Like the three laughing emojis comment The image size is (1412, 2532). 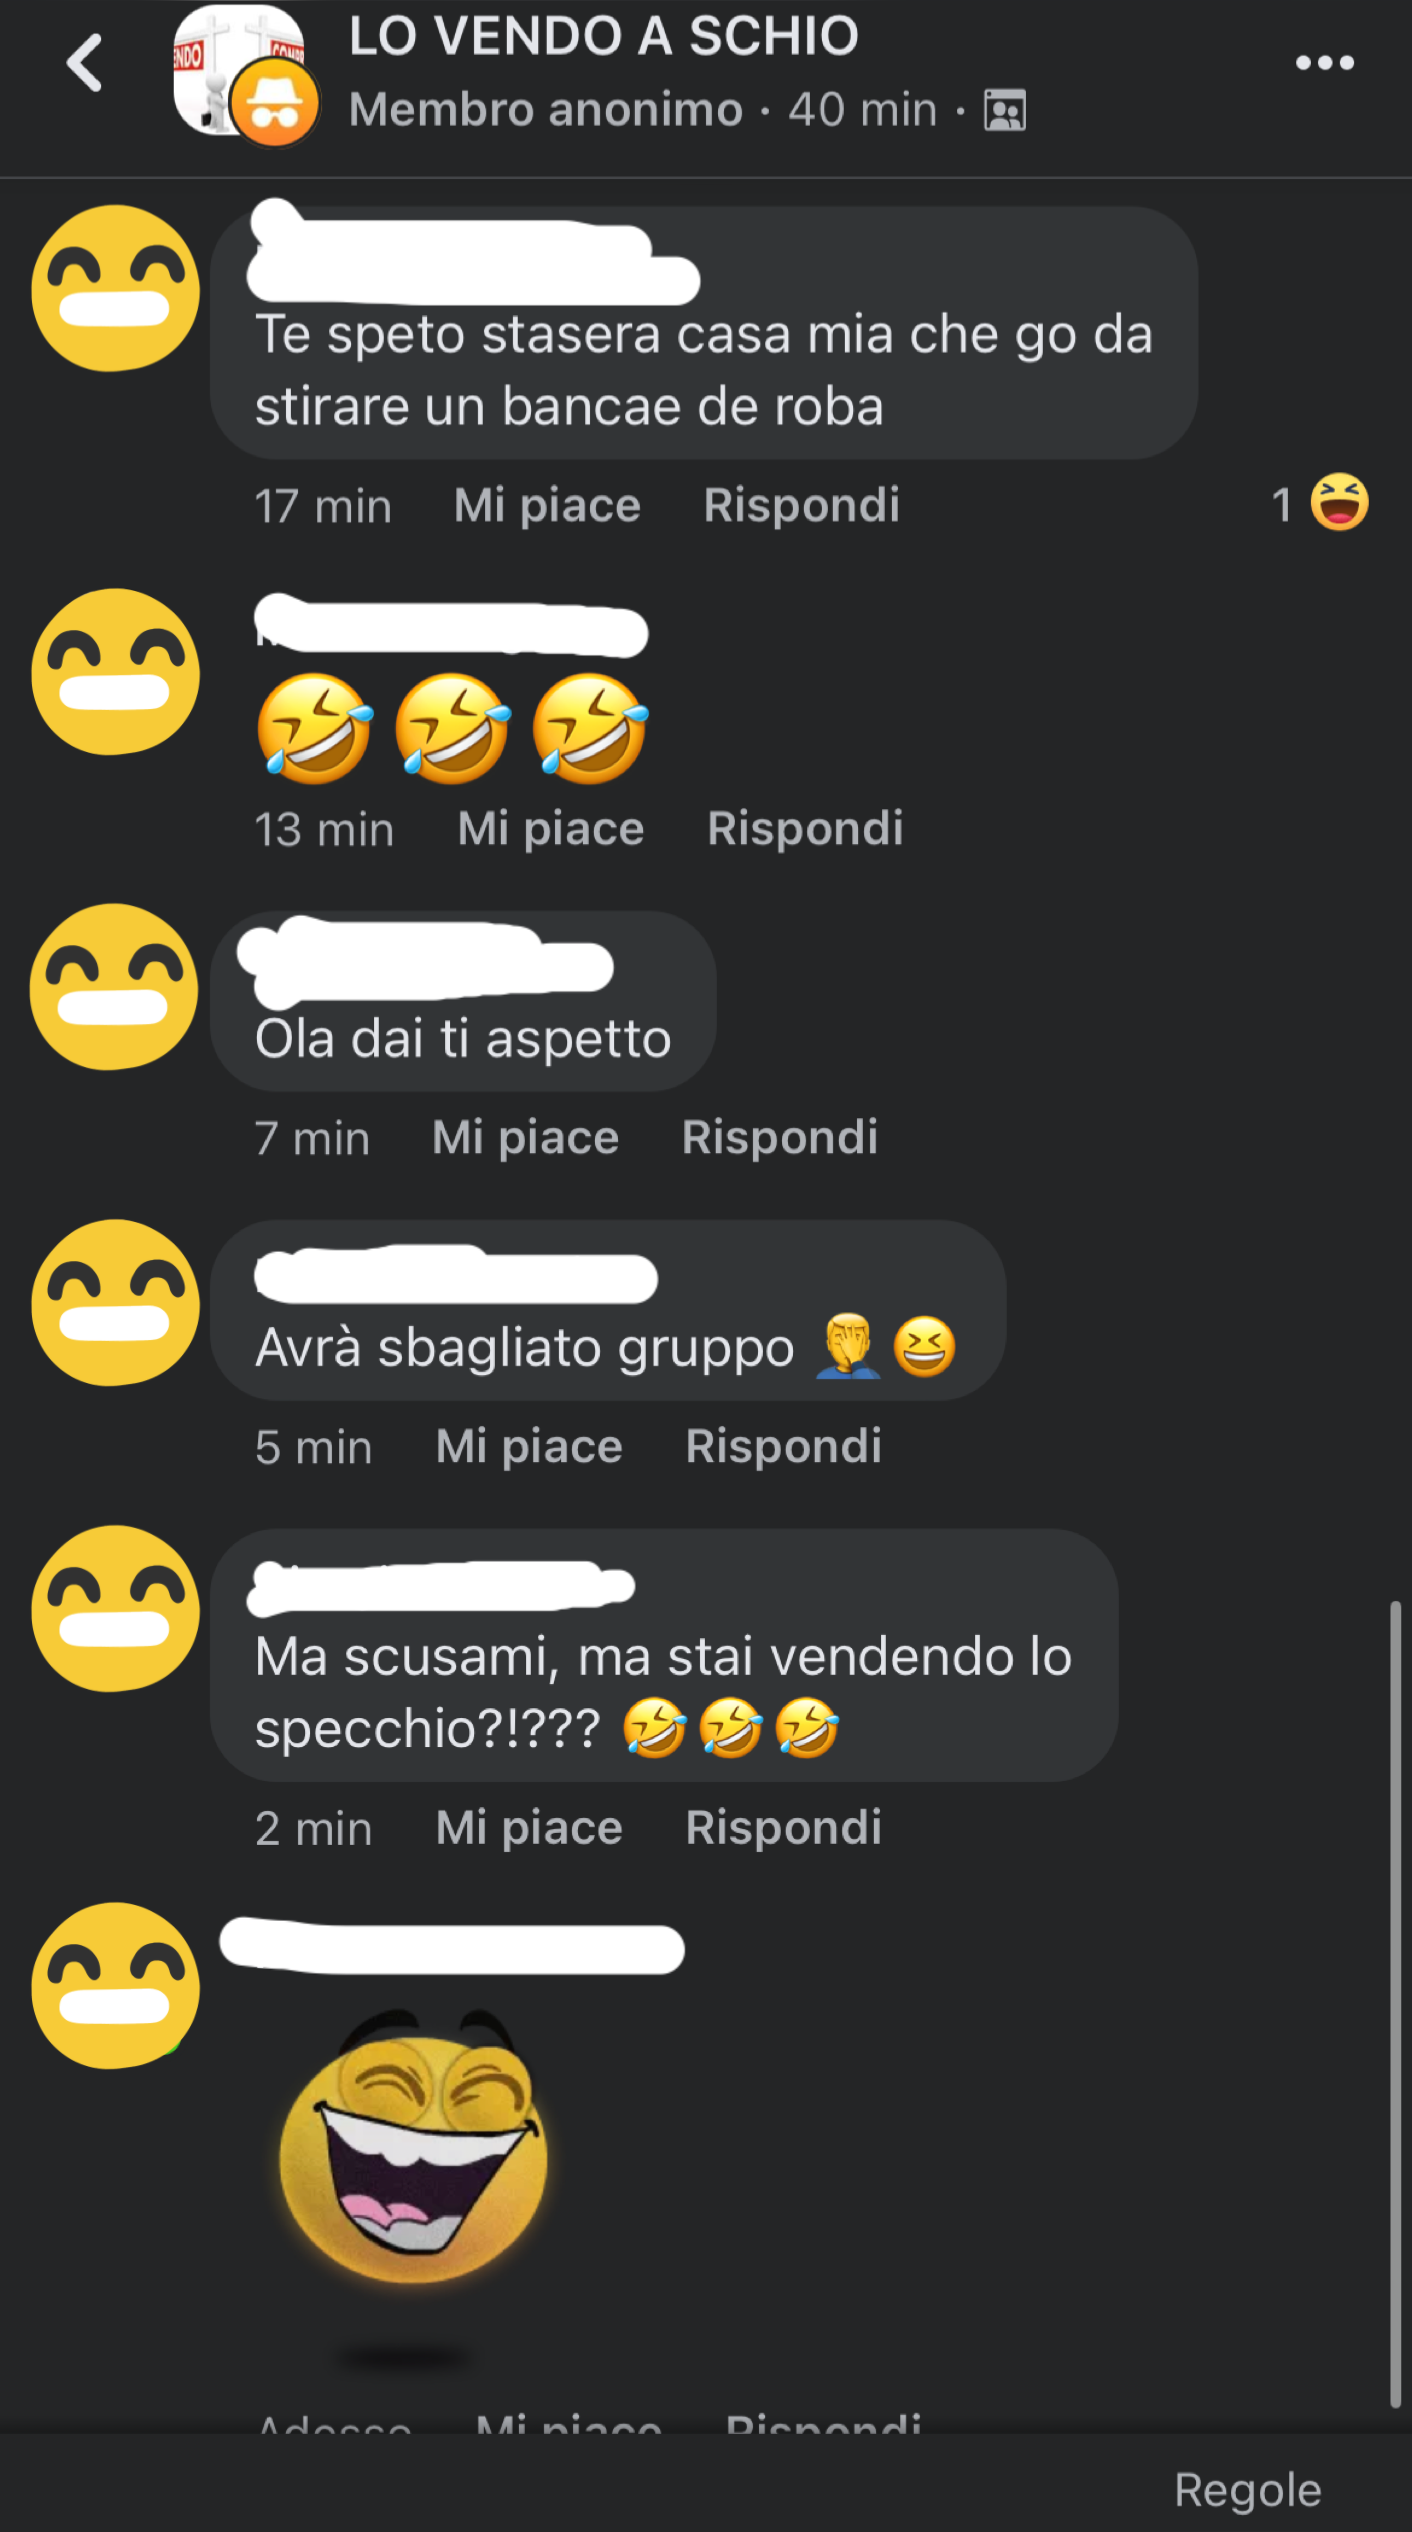click(550, 829)
